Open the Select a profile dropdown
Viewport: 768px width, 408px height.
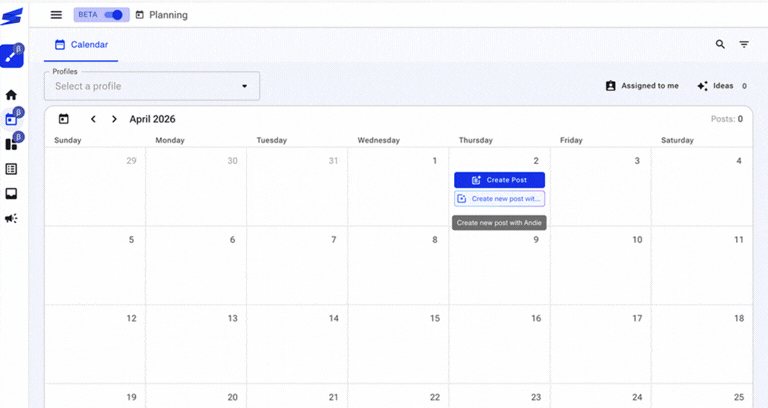pyautogui.click(x=151, y=86)
